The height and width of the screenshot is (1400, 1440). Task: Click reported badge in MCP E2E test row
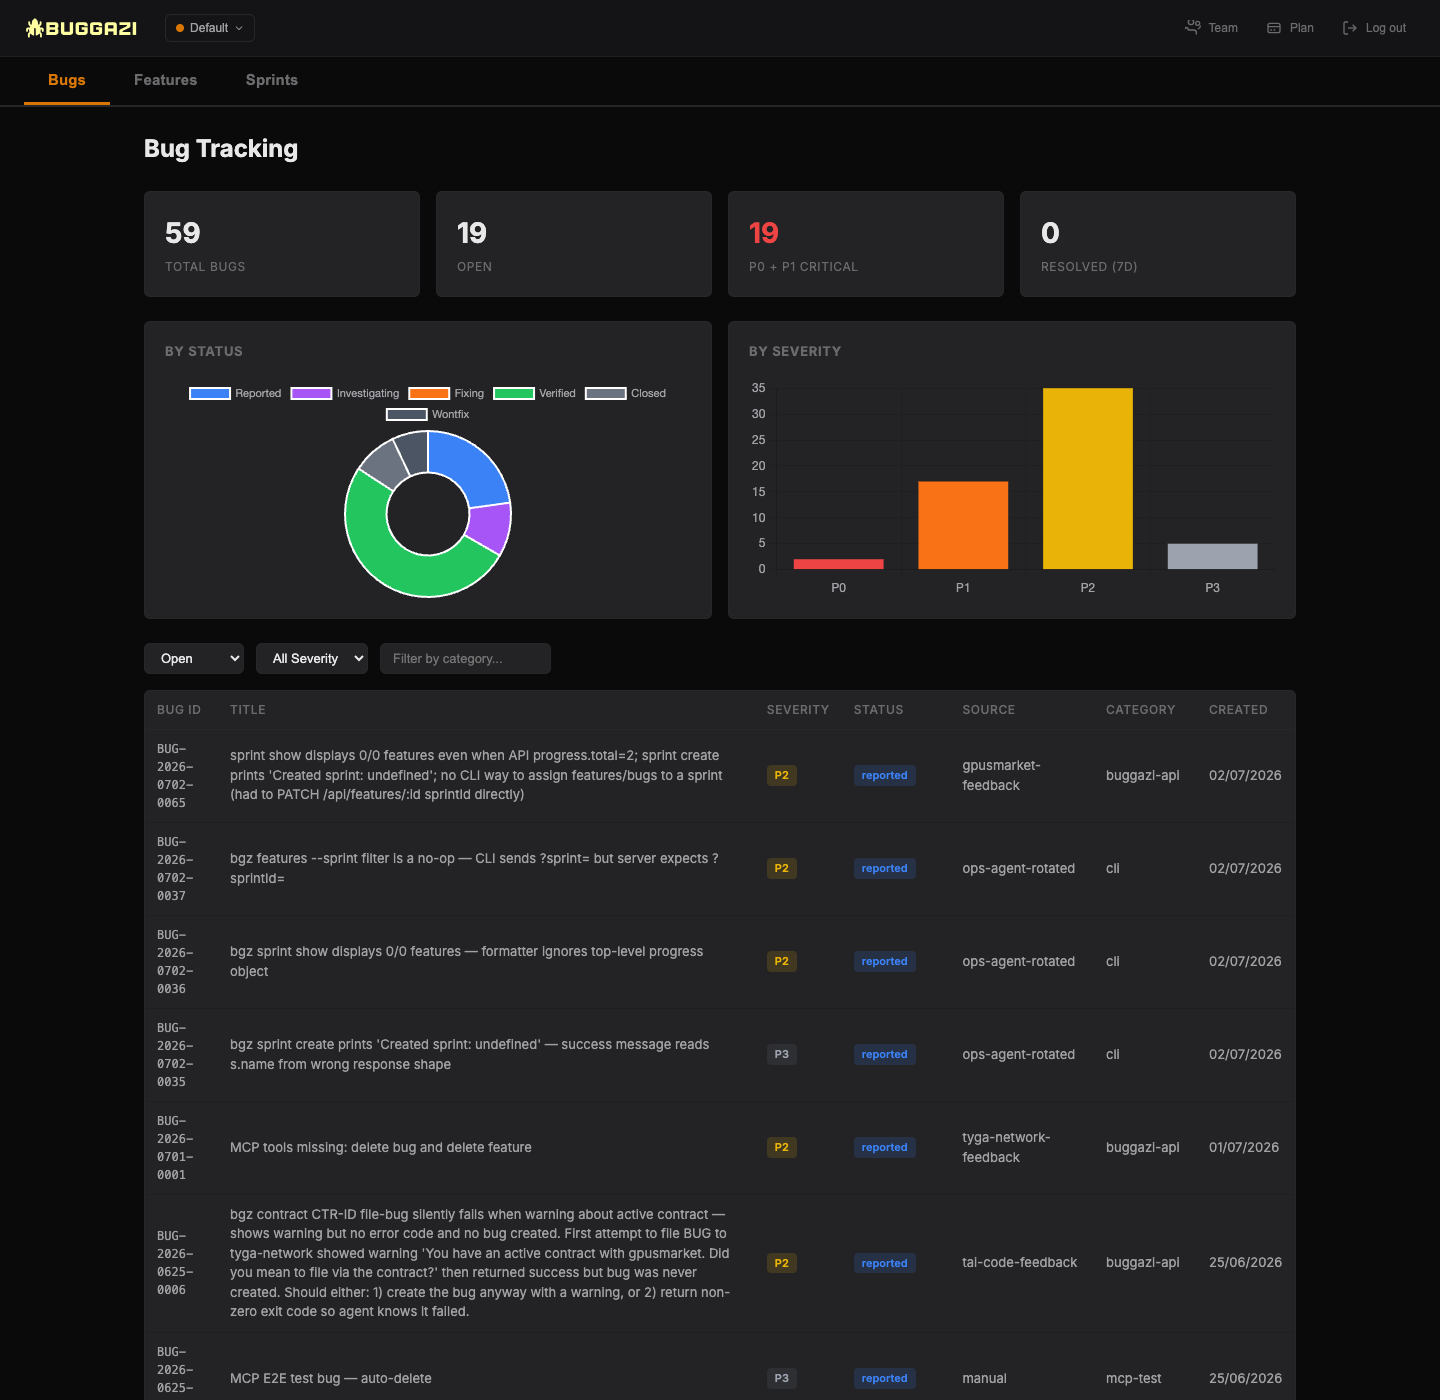(x=885, y=1379)
